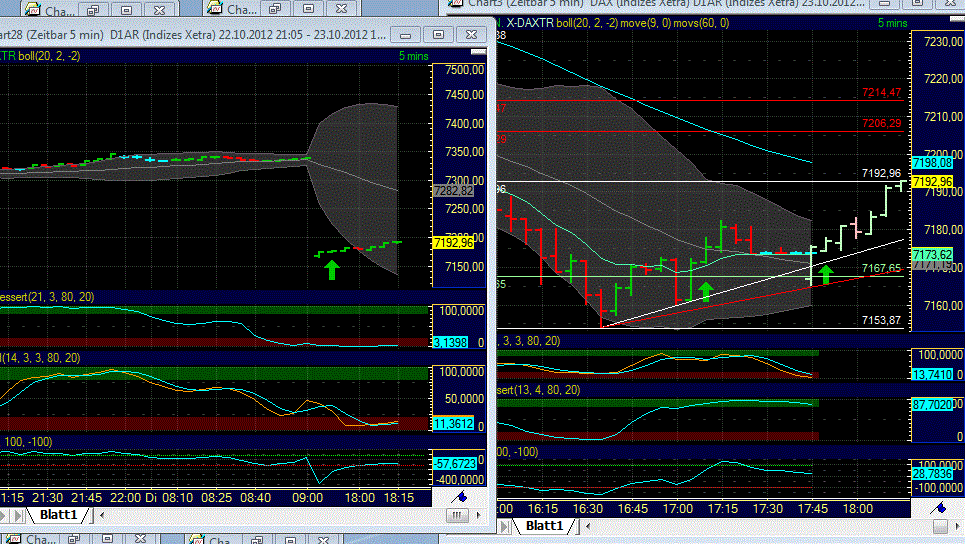The image size is (965, 544).
Task: Click the left scroll arrow of the right chart's scrollbar
Action: click(x=588, y=526)
